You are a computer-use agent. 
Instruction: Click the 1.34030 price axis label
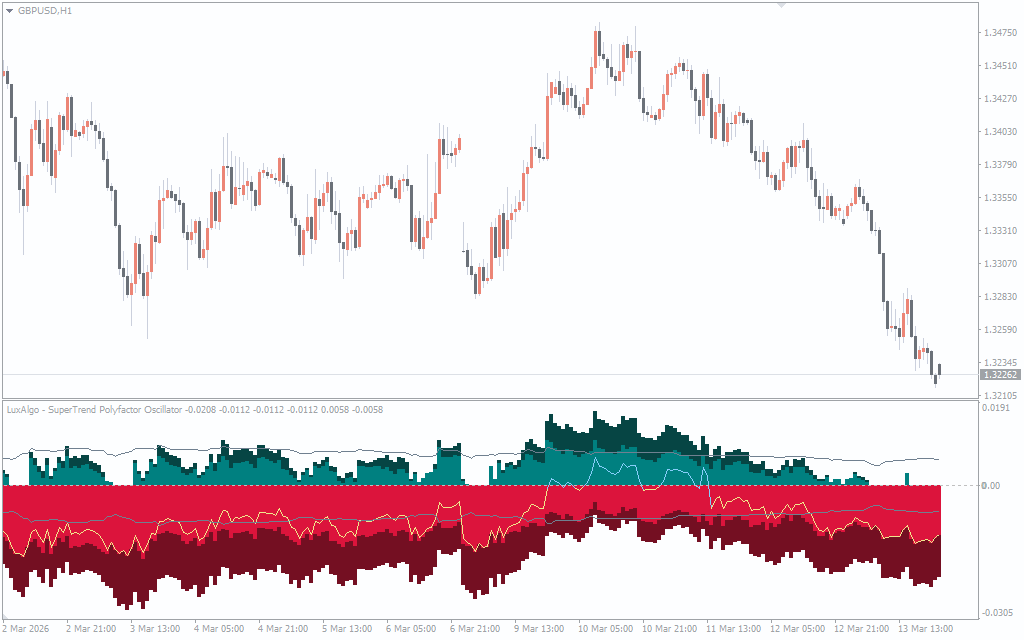point(1000,132)
